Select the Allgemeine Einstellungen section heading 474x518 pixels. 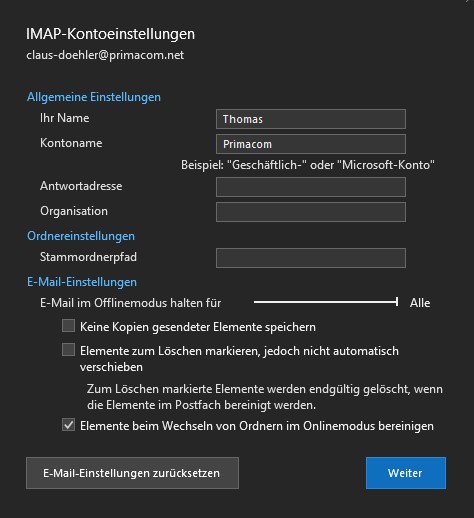coord(94,97)
